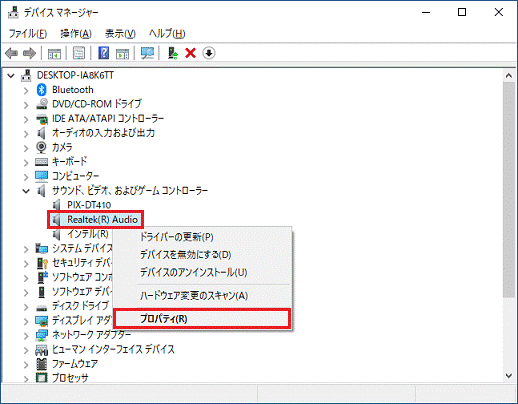Click the vertical scrollbar thumb
The image size is (518, 404).
coord(509,190)
